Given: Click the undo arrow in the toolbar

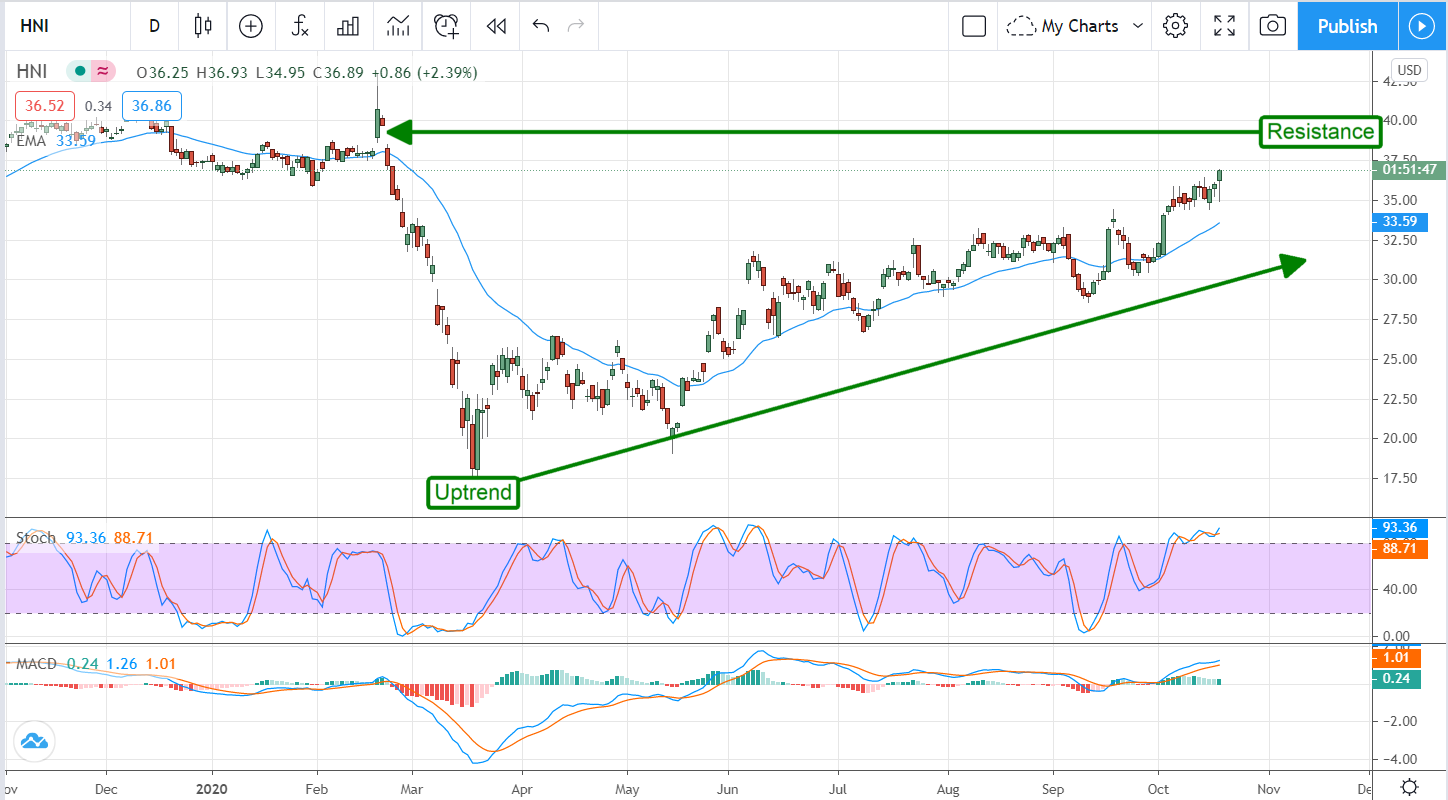Looking at the screenshot, I should point(541,26).
